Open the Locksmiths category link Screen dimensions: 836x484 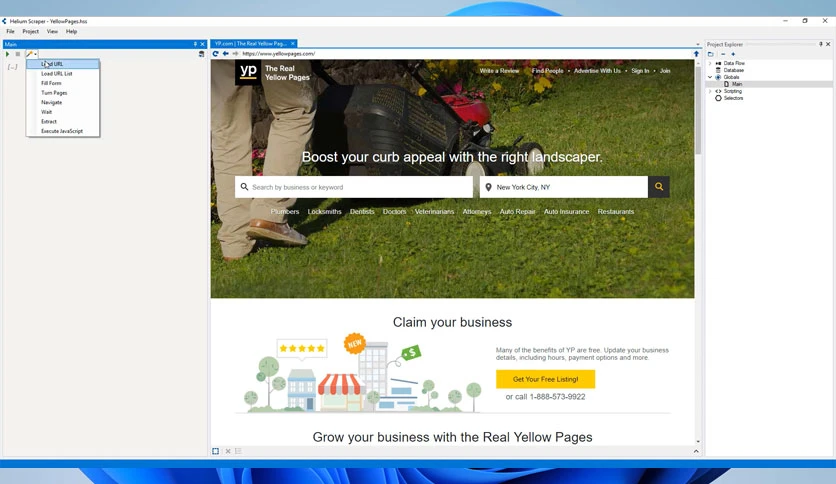tap(324, 212)
